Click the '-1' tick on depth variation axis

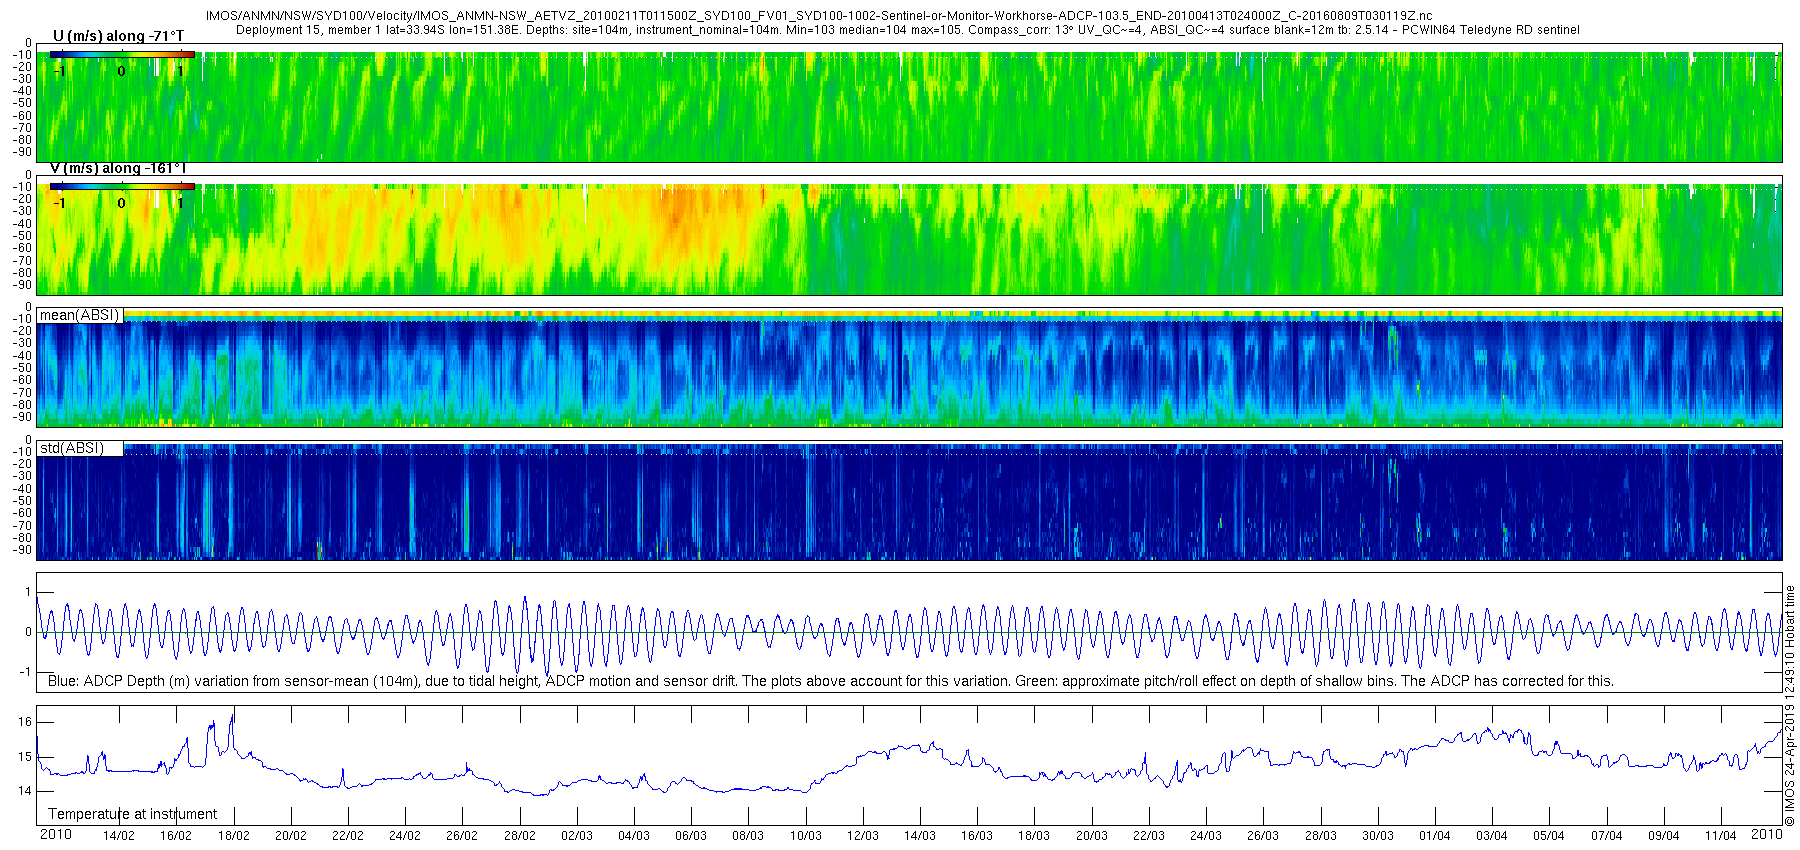click(x=26, y=672)
